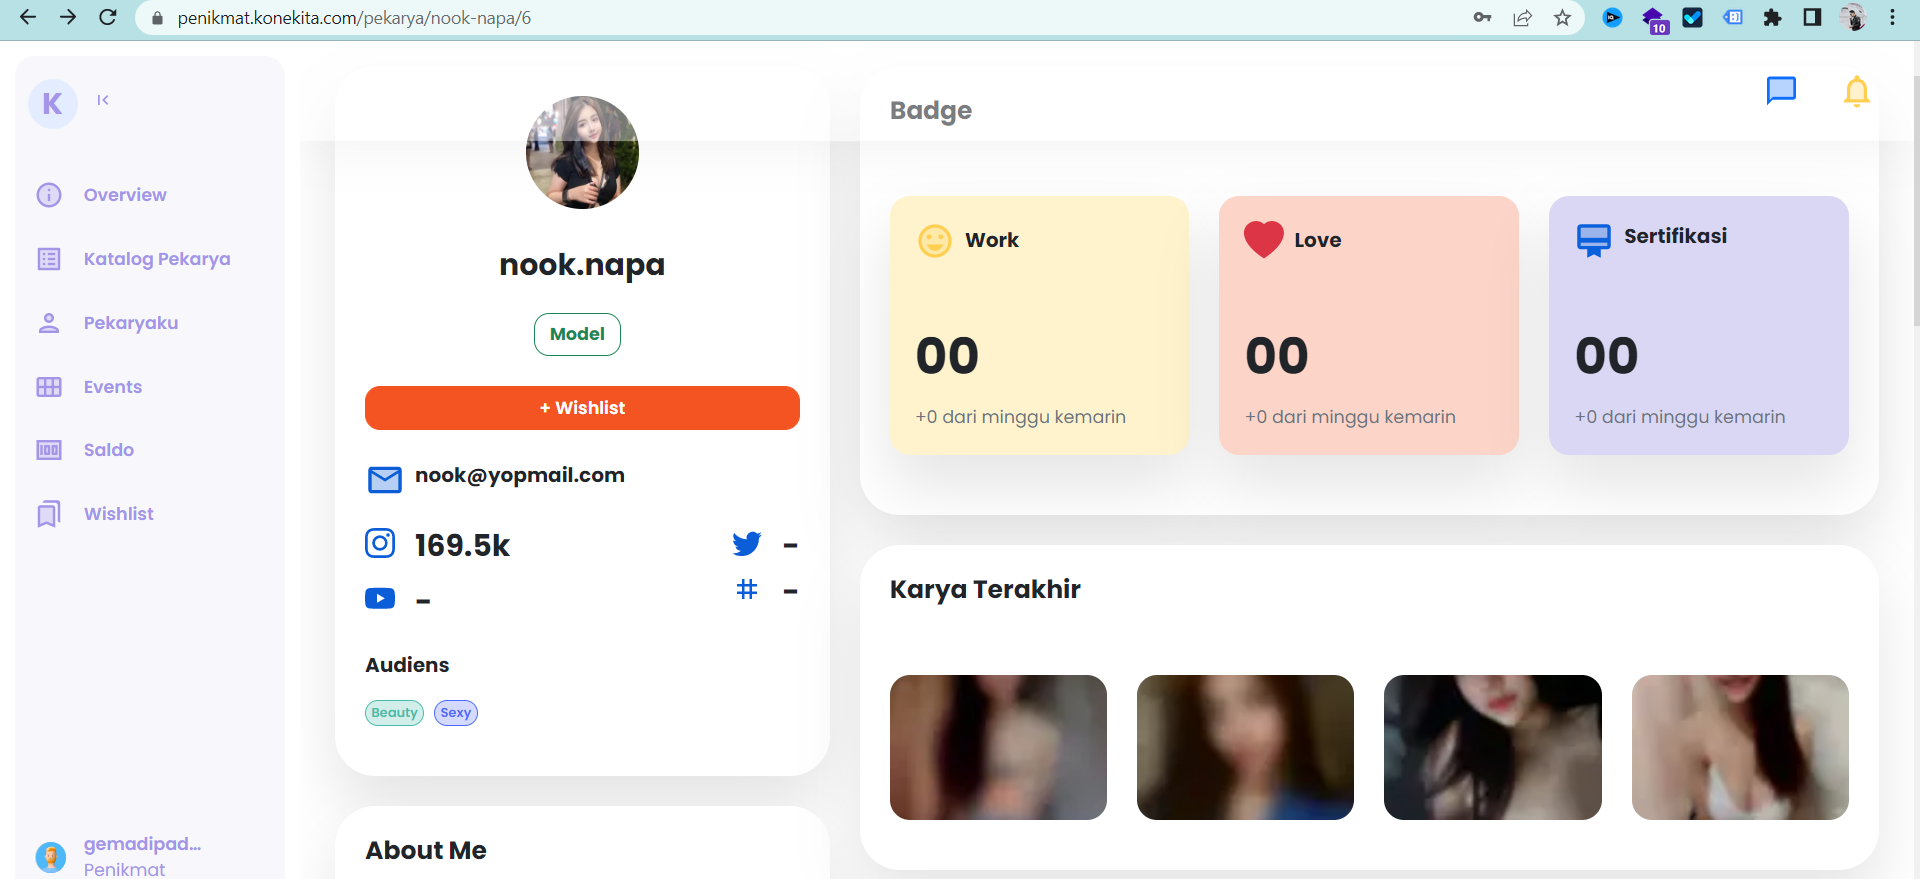1920x879 pixels.
Task: Open the Saldo page
Action: (x=109, y=450)
